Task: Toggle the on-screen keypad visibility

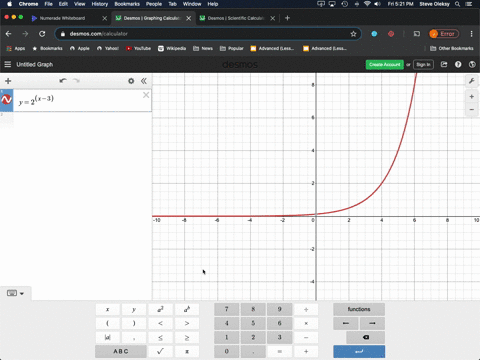Action: pos(15,293)
